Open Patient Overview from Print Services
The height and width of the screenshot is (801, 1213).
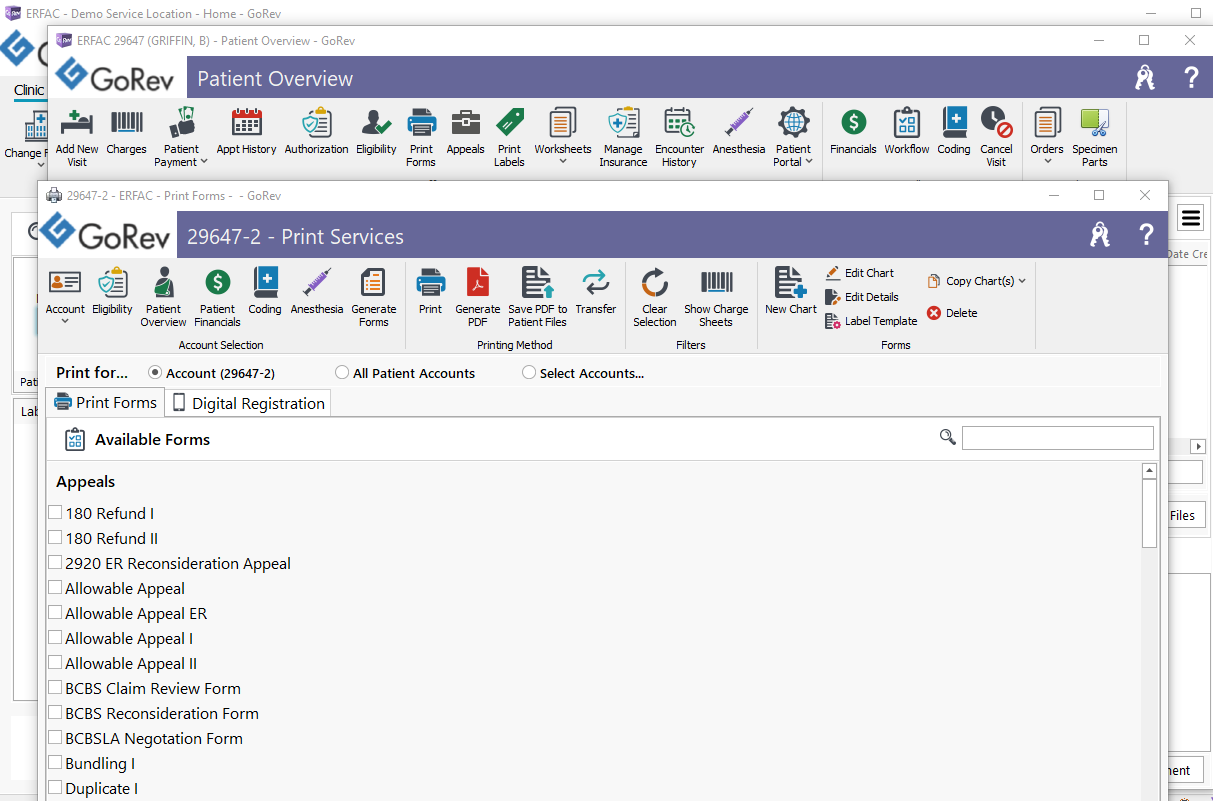(x=163, y=297)
